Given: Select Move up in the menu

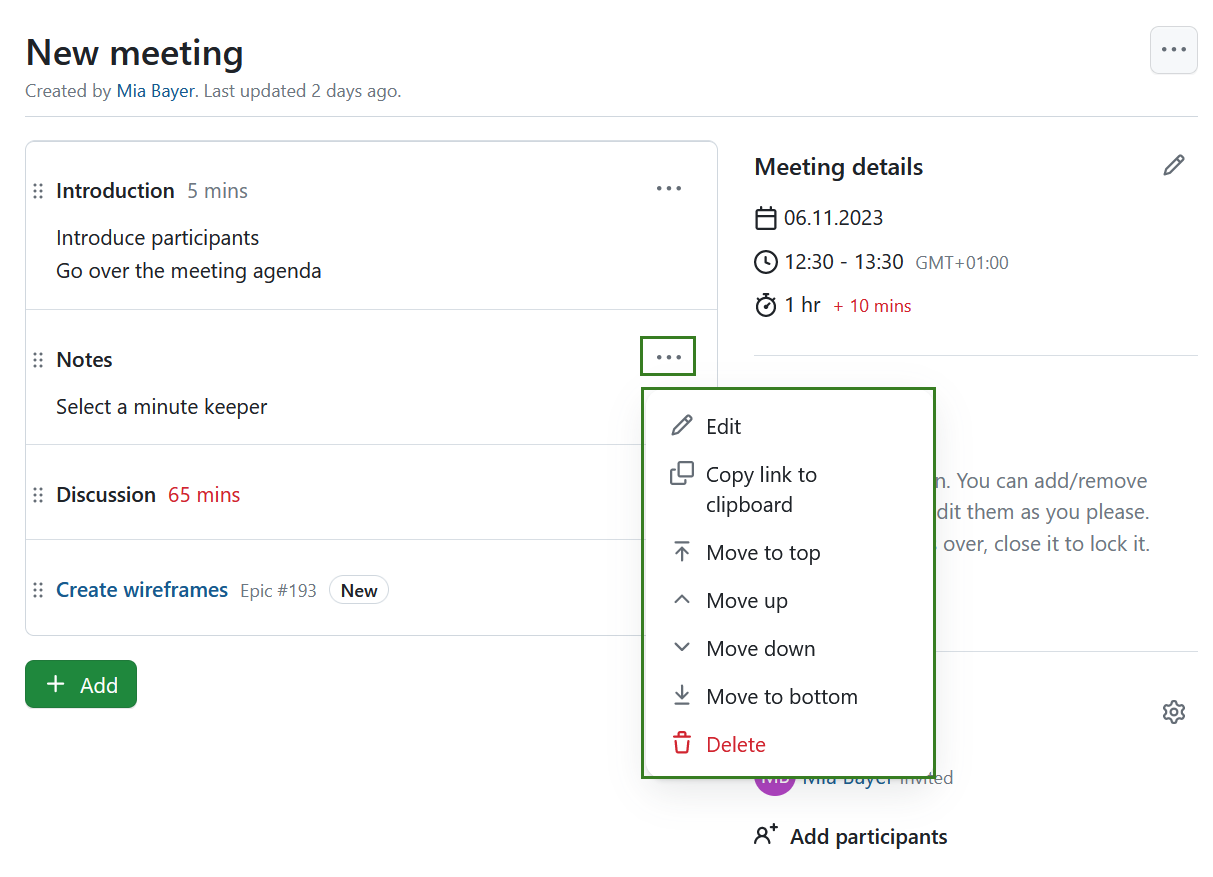Looking at the screenshot, I should pos(746,601).
